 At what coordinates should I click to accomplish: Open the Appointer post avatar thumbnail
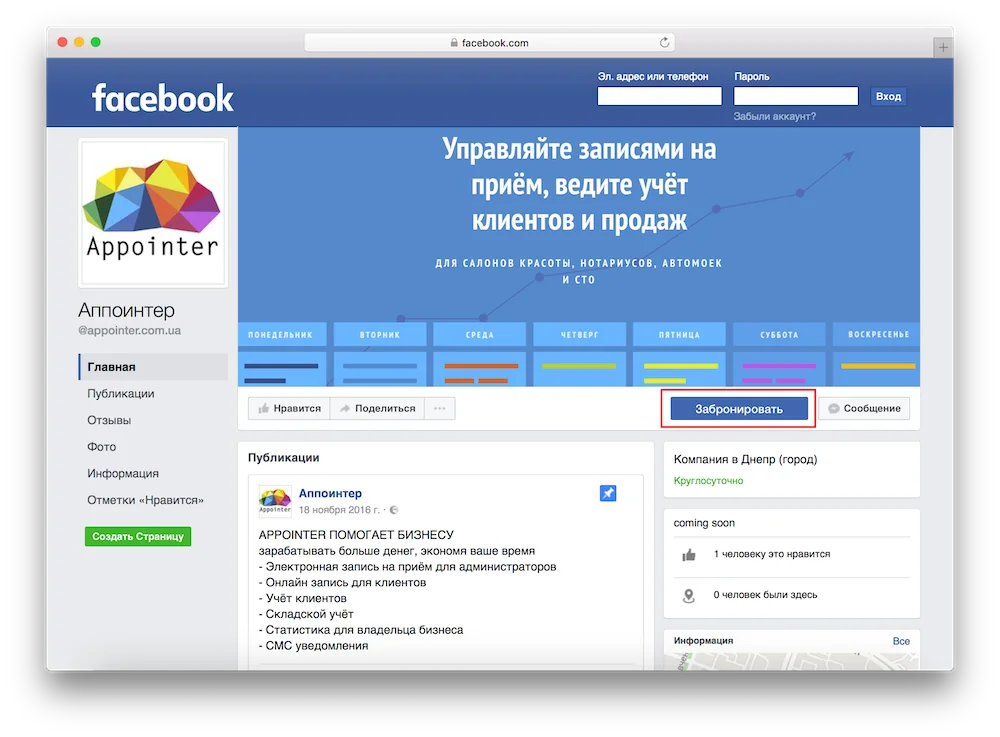(x=275, y=500)
